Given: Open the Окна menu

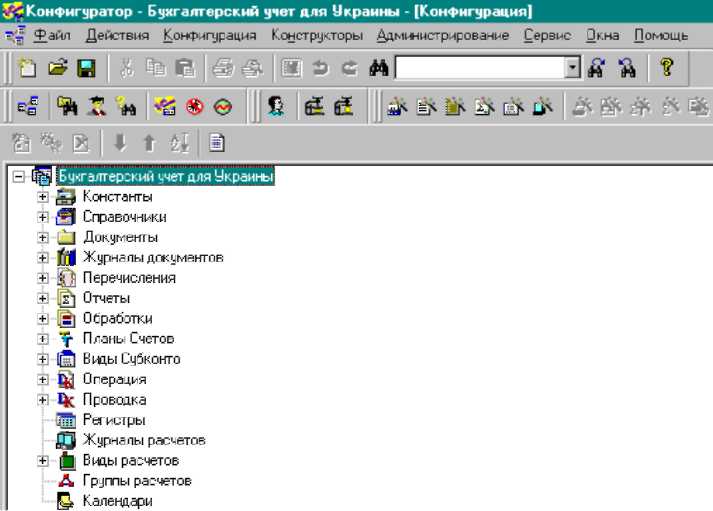Looking at the screenshot, I should tap(602, 35).
